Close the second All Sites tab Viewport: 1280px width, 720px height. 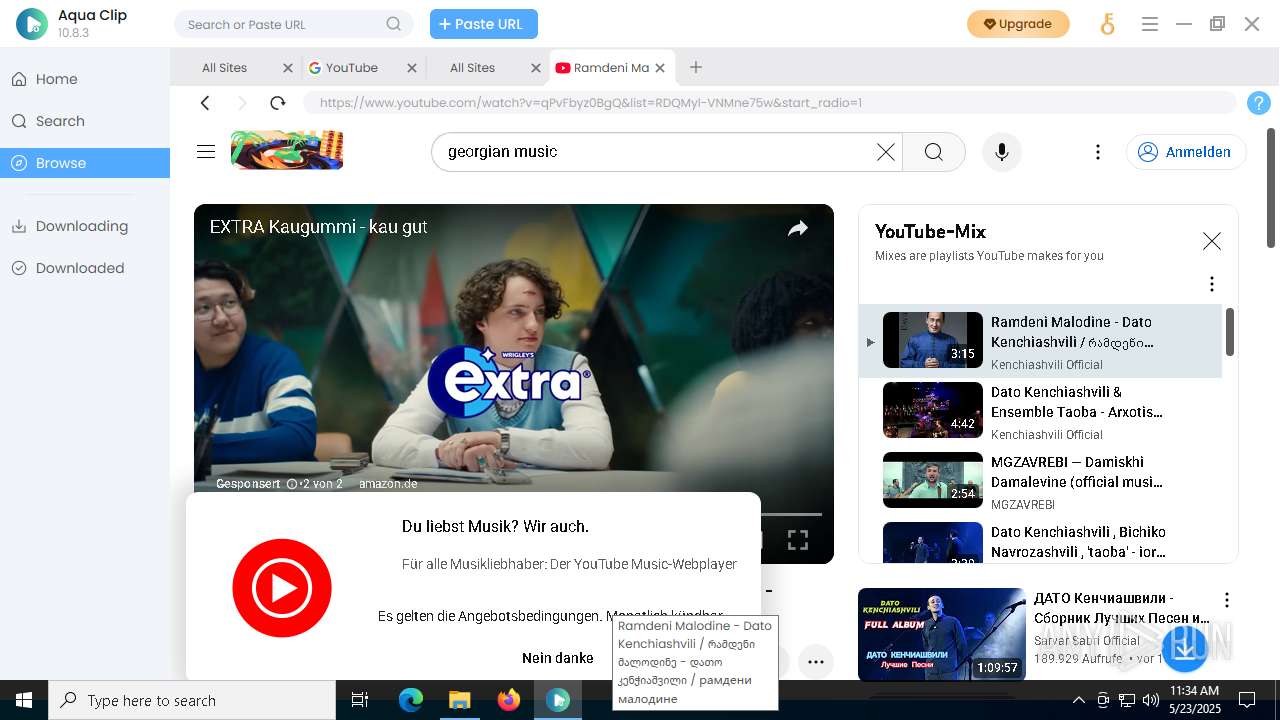tap(536, 68)
